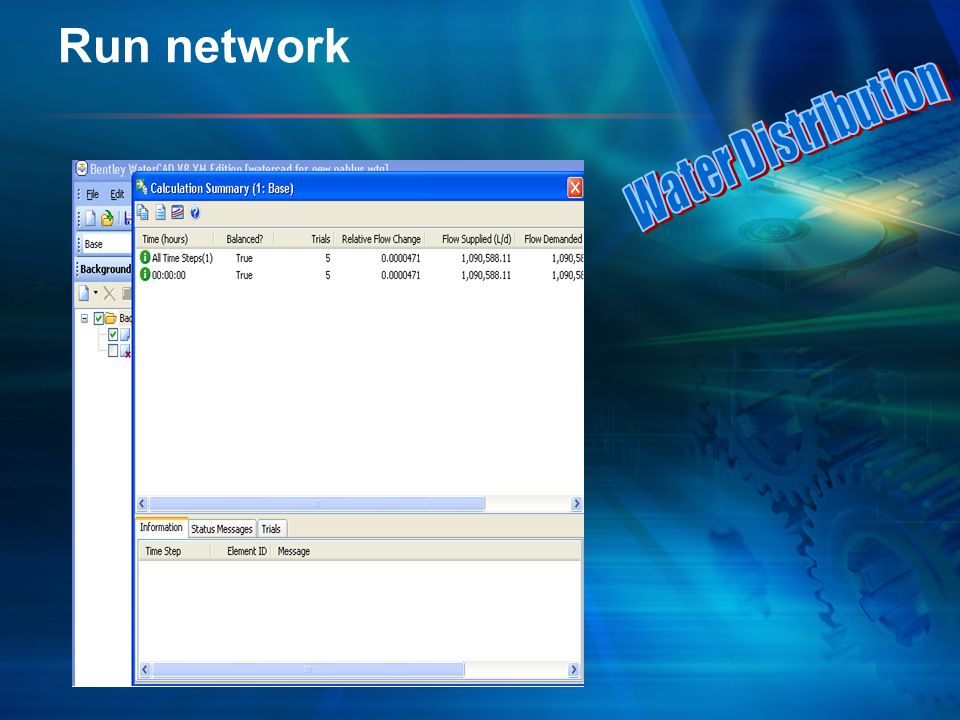Click the Relative Flow Change column header
Screen dimensions: 960x720
(380, 239)
